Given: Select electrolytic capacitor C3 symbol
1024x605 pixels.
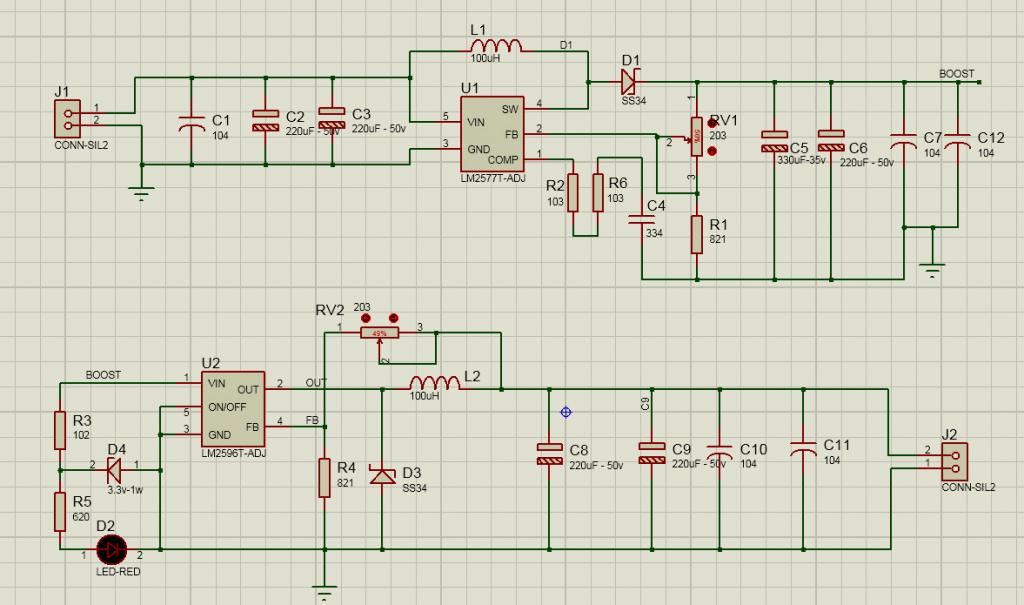Looking at the screenshot, I should tap(332, 118).
